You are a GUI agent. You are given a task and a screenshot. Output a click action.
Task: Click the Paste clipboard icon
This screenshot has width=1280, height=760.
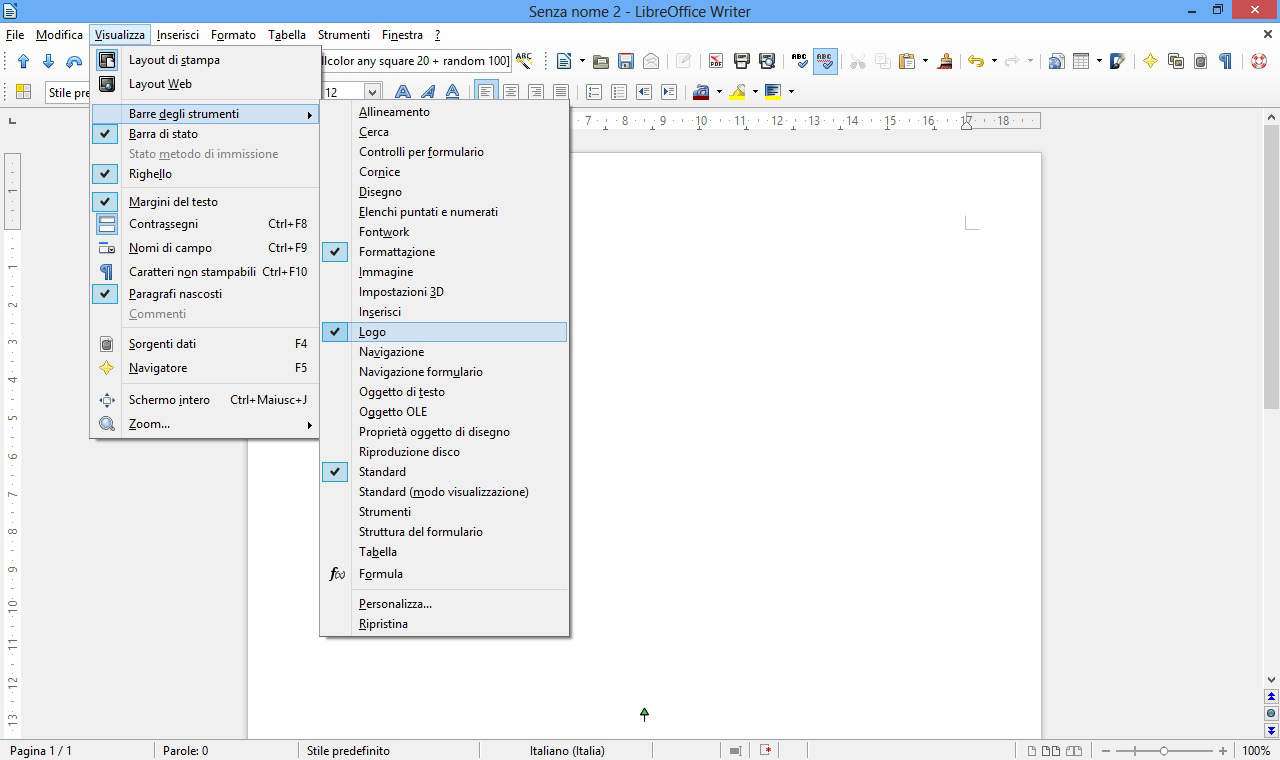coord(906,61)
